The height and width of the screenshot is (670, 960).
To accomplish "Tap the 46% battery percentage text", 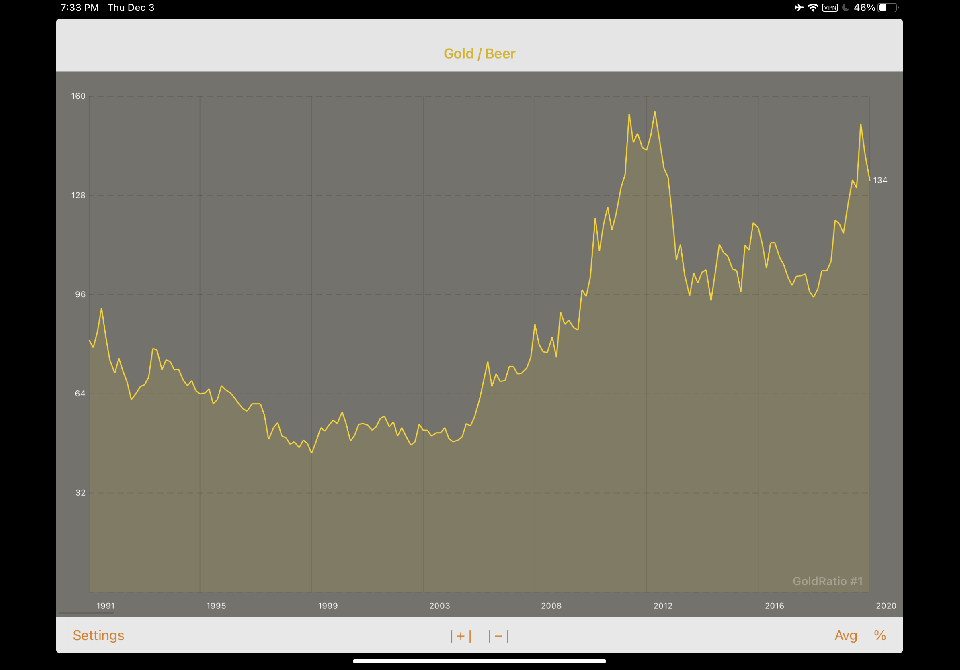I will point(864,7).
